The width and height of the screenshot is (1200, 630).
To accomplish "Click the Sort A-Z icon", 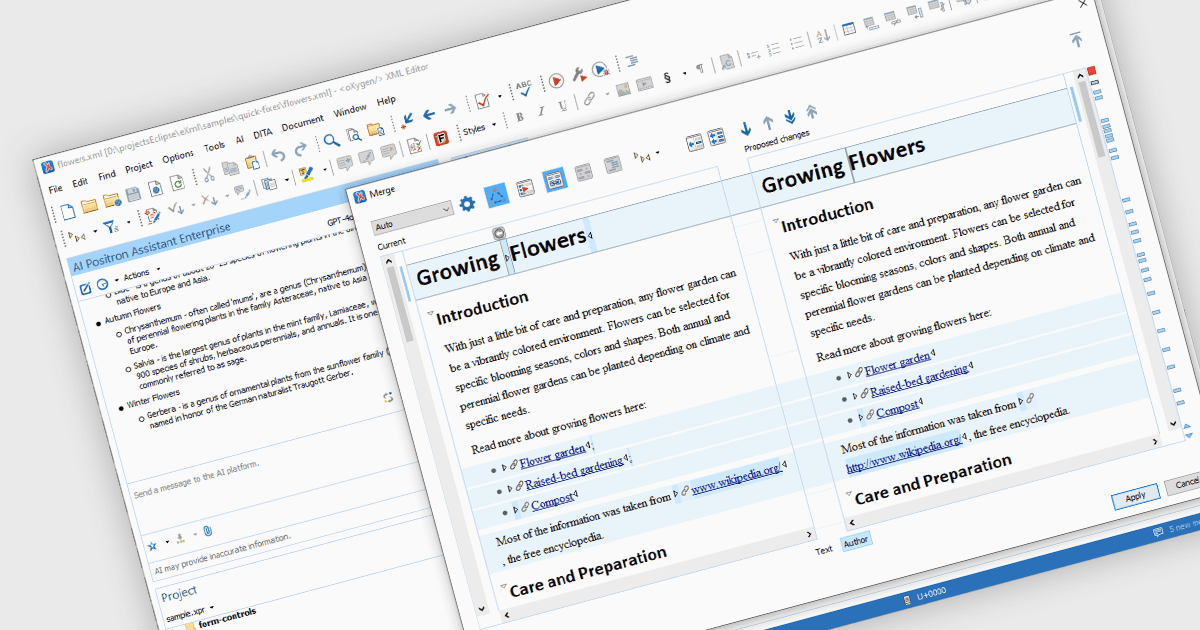I will coord(822,37).
